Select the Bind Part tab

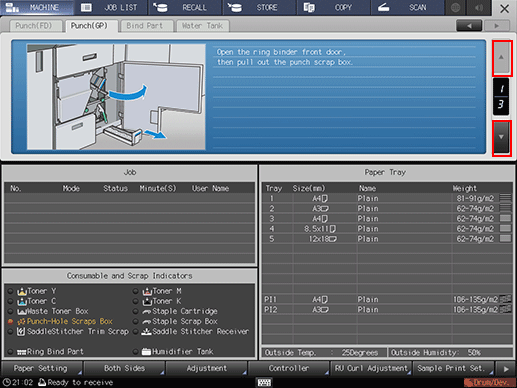tap(147, 26)
